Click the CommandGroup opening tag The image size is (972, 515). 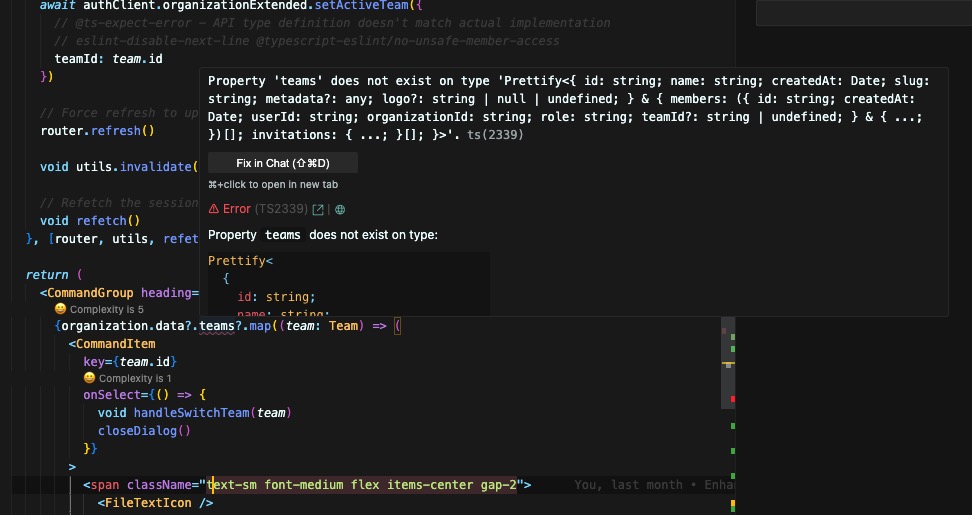87,293
